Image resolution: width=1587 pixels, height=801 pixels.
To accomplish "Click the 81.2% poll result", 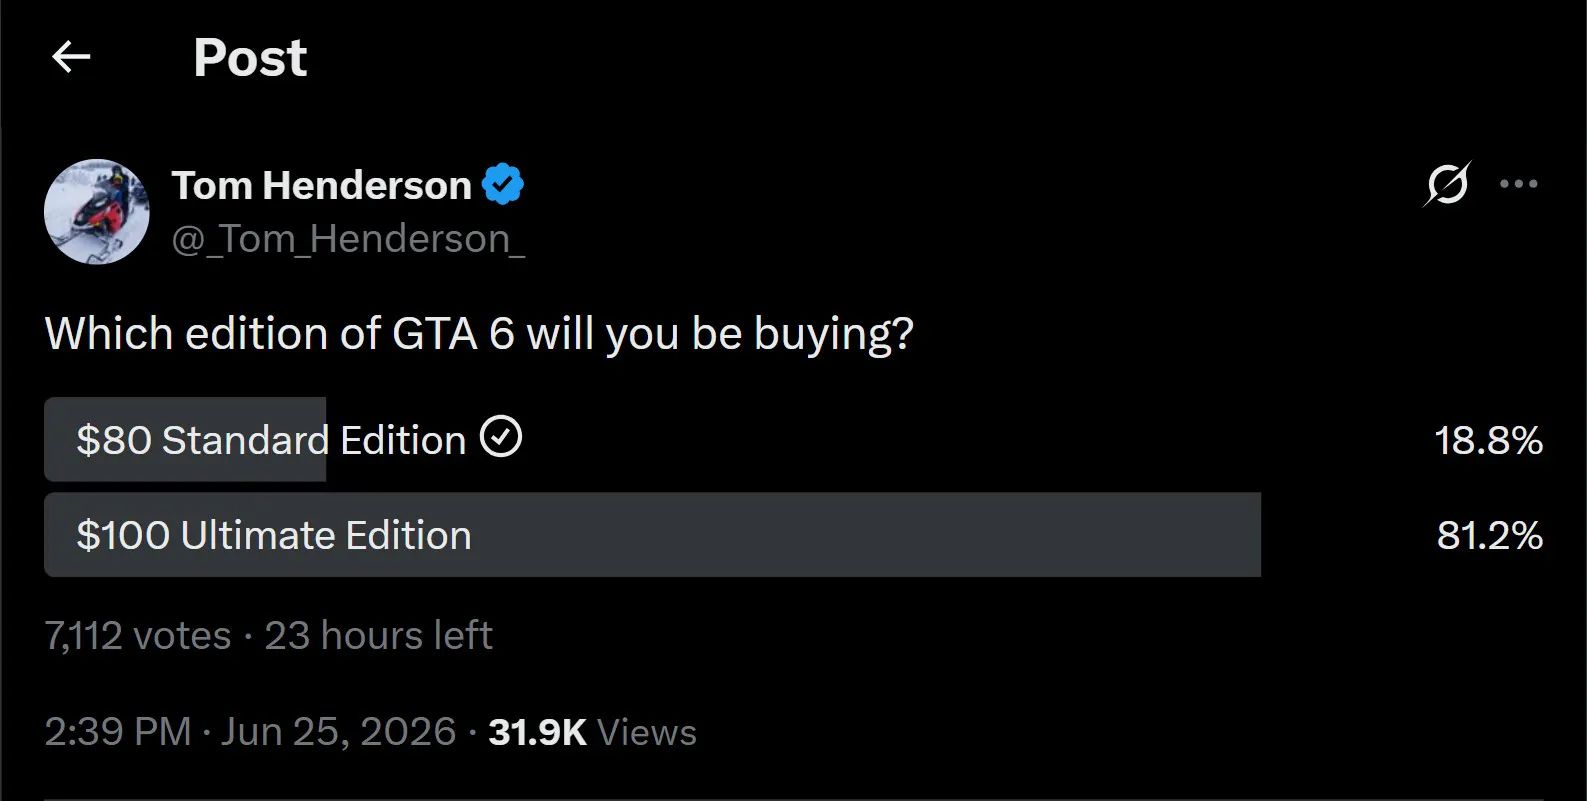I will point(1489,536).
